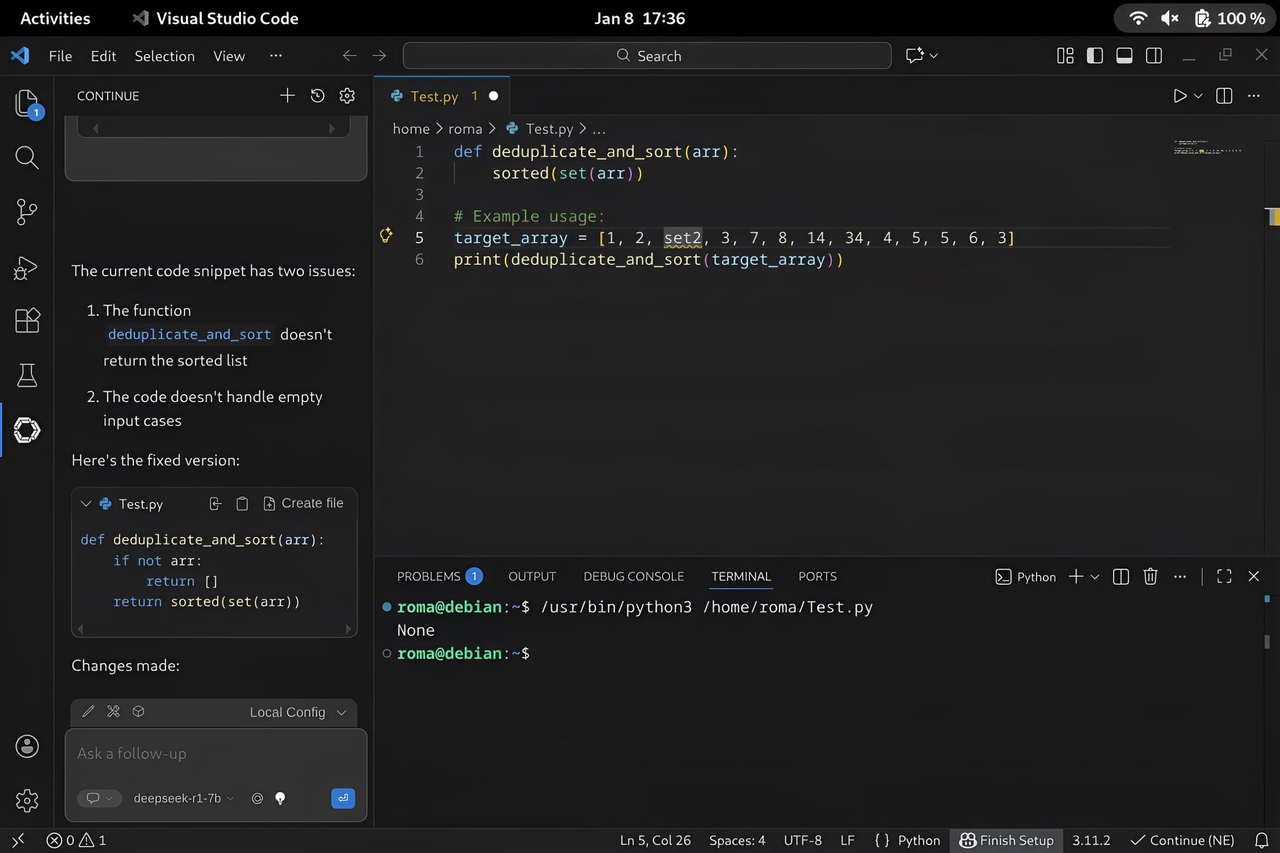This screenshot has height=853, width=1280.
Task: Open the title bar overflow menu ellipsis
Action: 276,56
